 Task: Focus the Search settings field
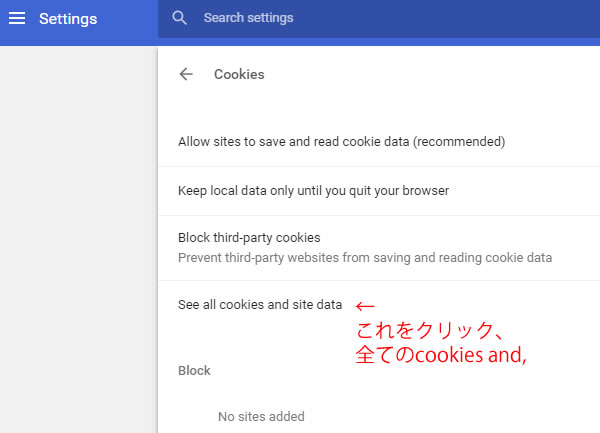[x=379, y=18]
